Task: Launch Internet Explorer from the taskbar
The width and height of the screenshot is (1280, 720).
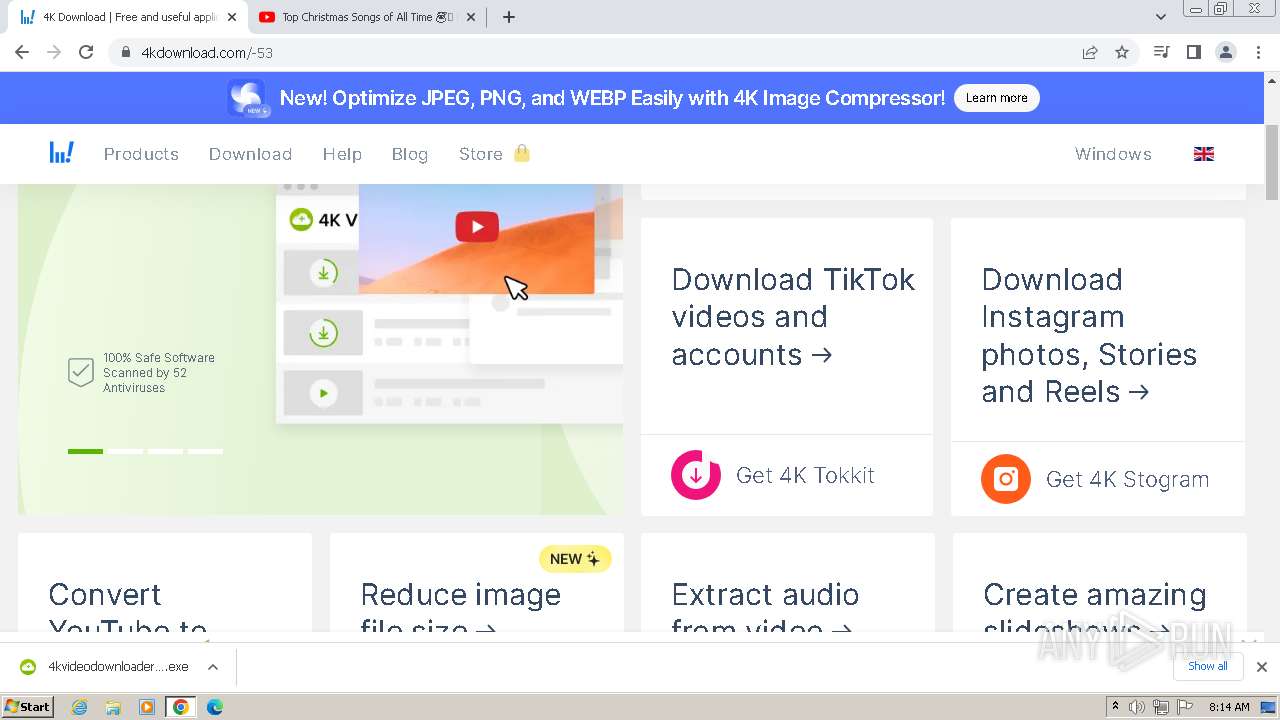Action: tap(79, 707)
